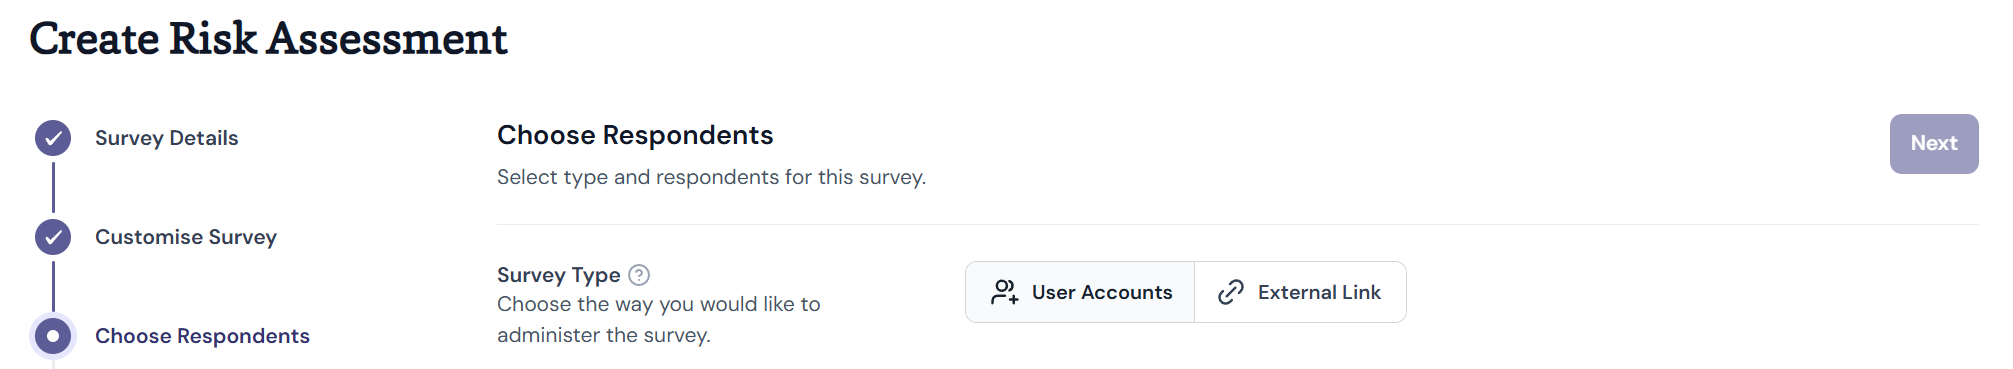
Task: Select the Choose Respondents step label in sidebar
Action: point(202,336)
